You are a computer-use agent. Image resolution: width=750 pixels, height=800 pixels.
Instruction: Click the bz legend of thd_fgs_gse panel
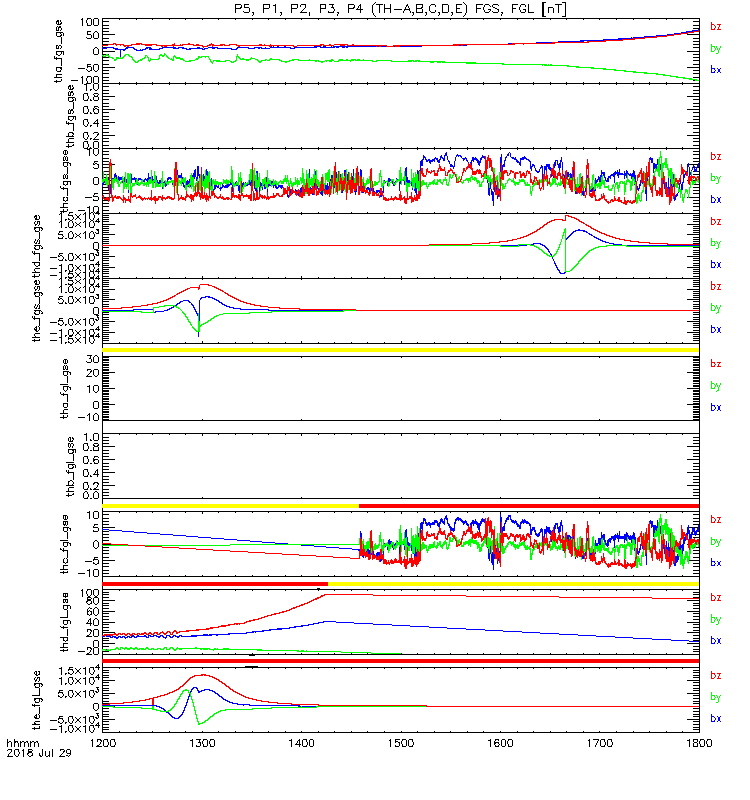click(716, 221)
